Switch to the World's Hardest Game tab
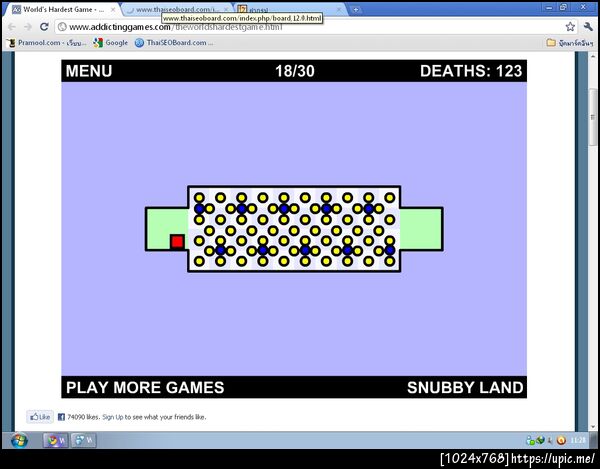The image size is (600, 469). click(x=64, y=10)
